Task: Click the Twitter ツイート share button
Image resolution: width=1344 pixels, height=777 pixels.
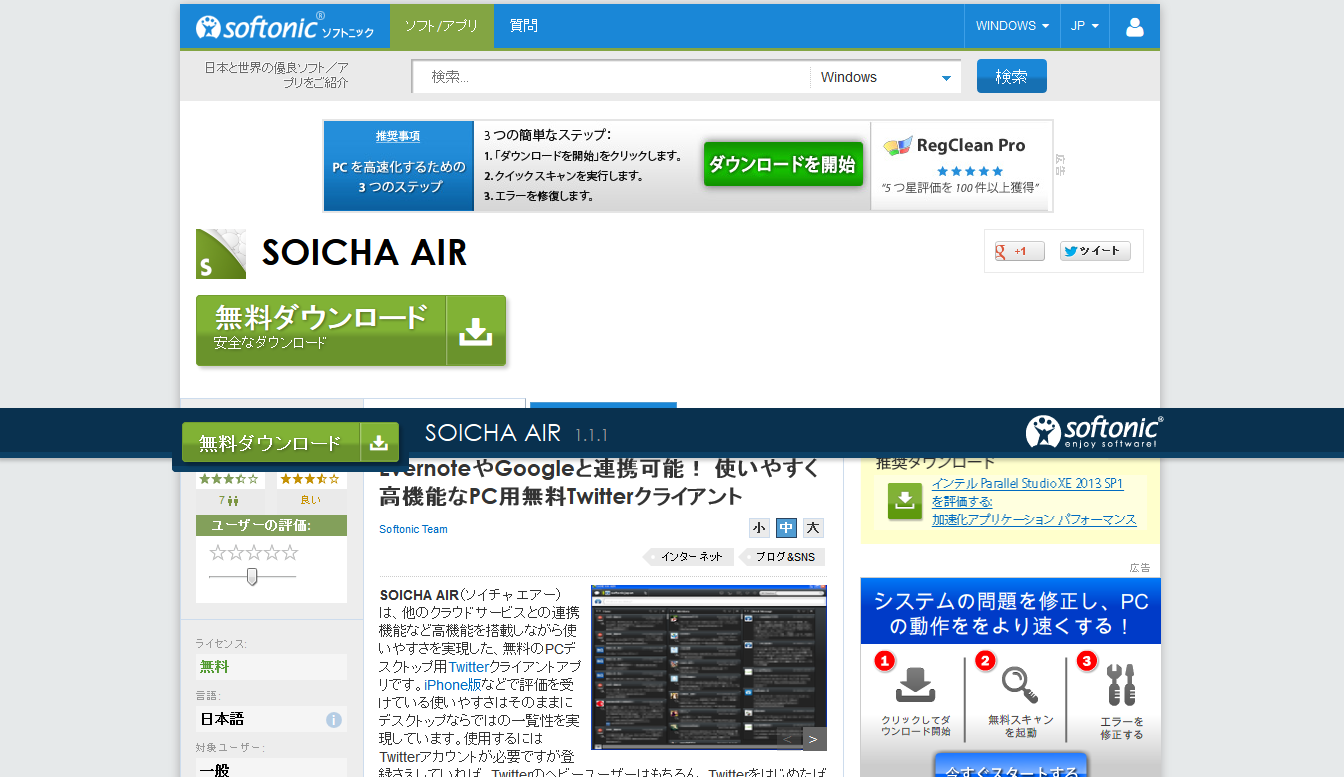Action: tap(1095, 251)
